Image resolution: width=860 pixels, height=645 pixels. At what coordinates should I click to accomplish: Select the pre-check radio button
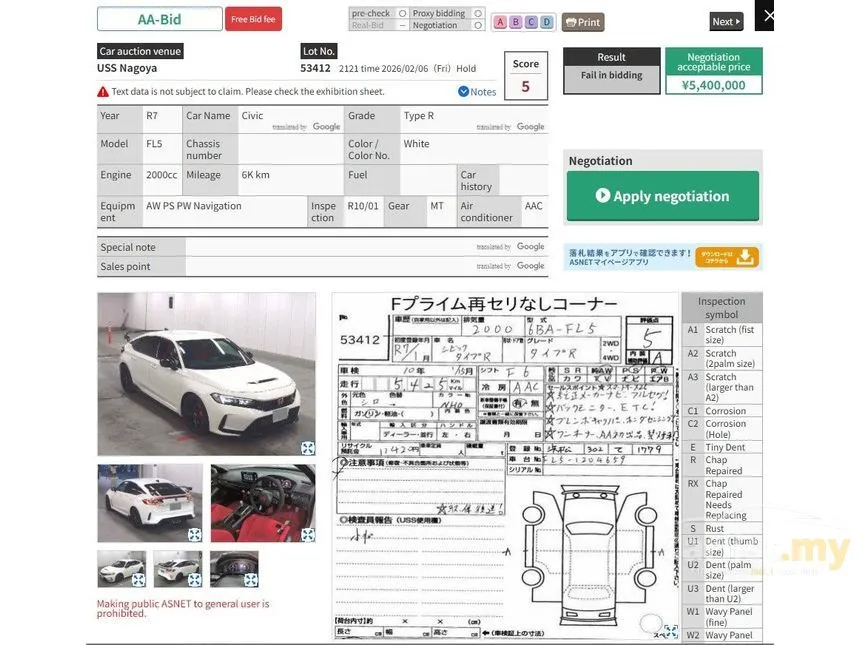(x=403, y=13)
